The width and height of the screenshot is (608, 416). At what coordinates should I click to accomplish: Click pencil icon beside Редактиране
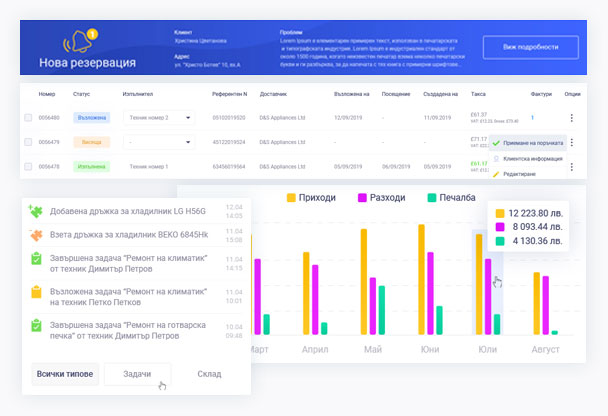coord(496,174)
